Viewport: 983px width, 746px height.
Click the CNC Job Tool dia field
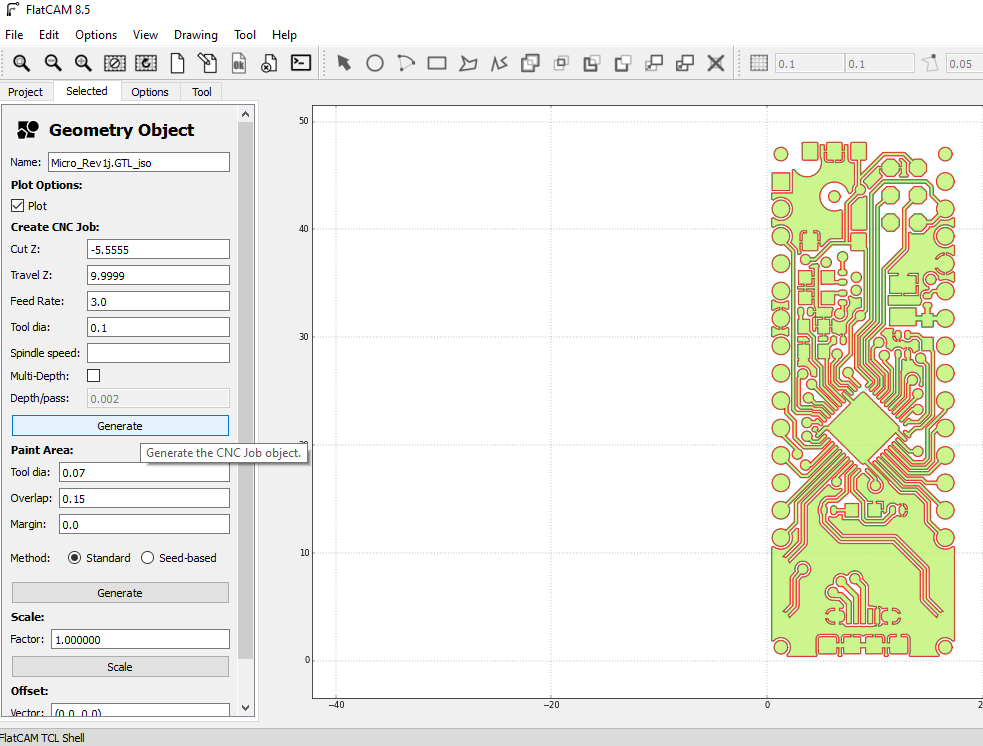[x=158, y=327]
